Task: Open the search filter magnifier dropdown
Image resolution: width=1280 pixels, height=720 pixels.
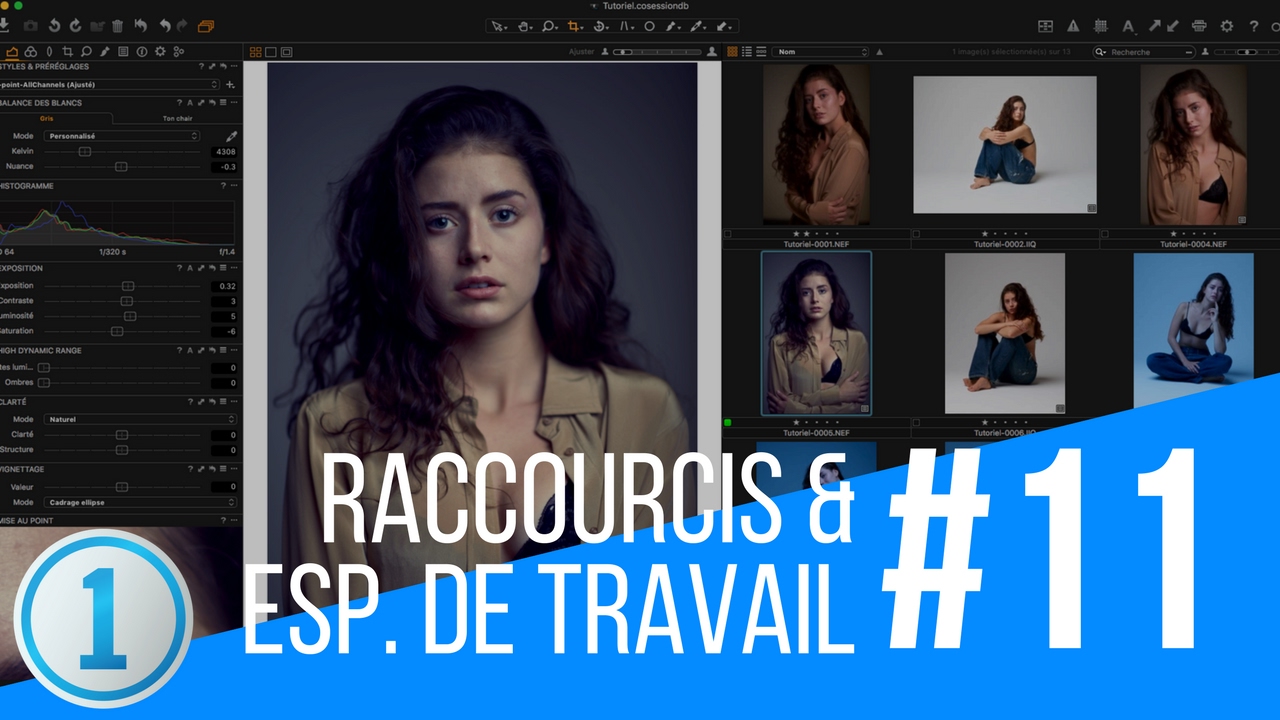Action: tap(1101, 52)
